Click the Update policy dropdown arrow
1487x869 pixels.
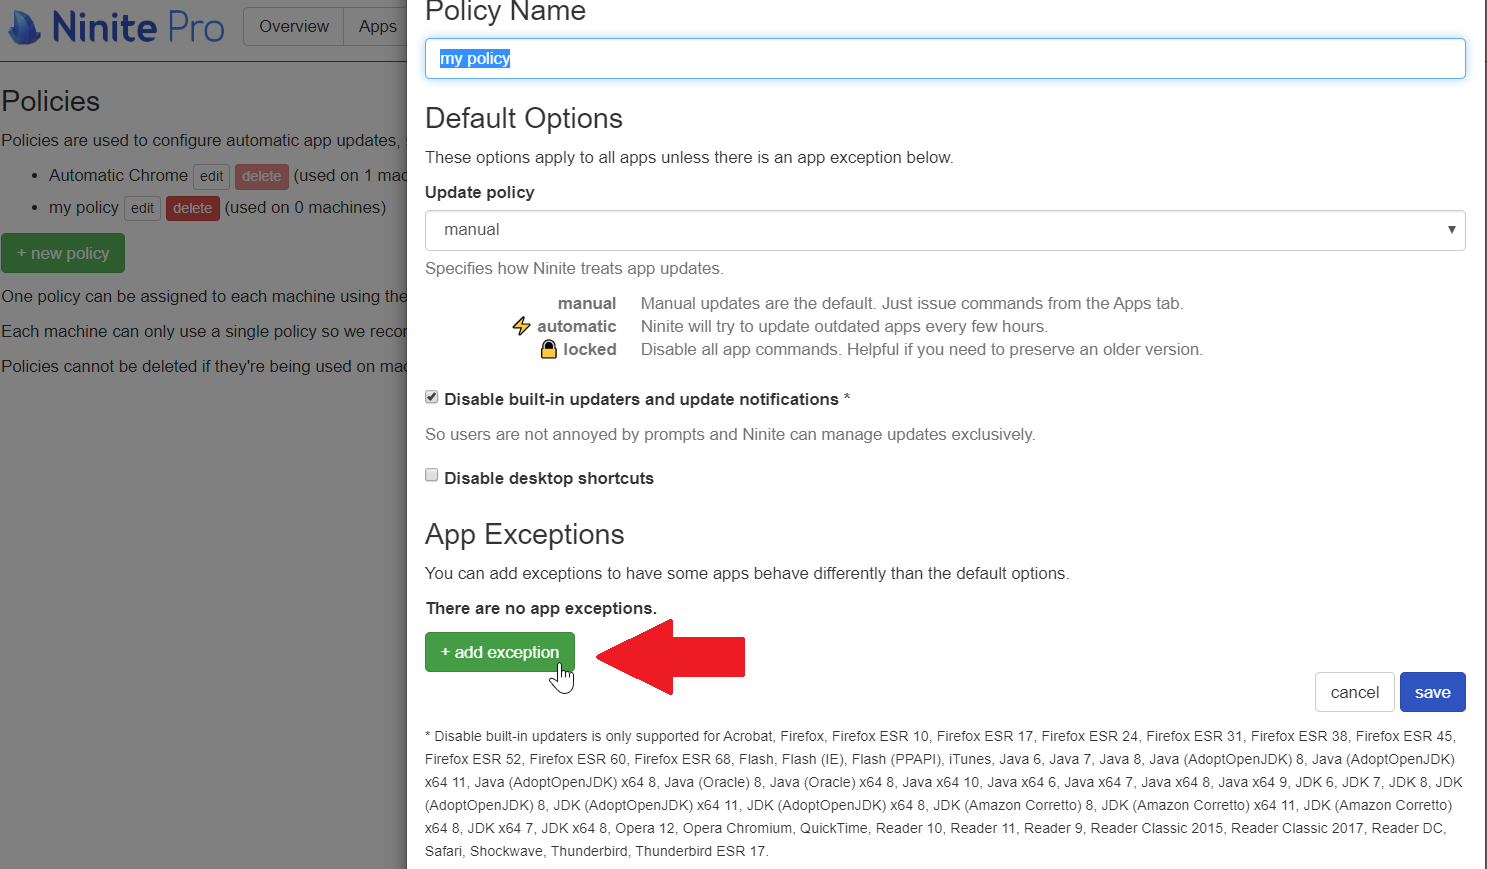(x=1451, y=230)
